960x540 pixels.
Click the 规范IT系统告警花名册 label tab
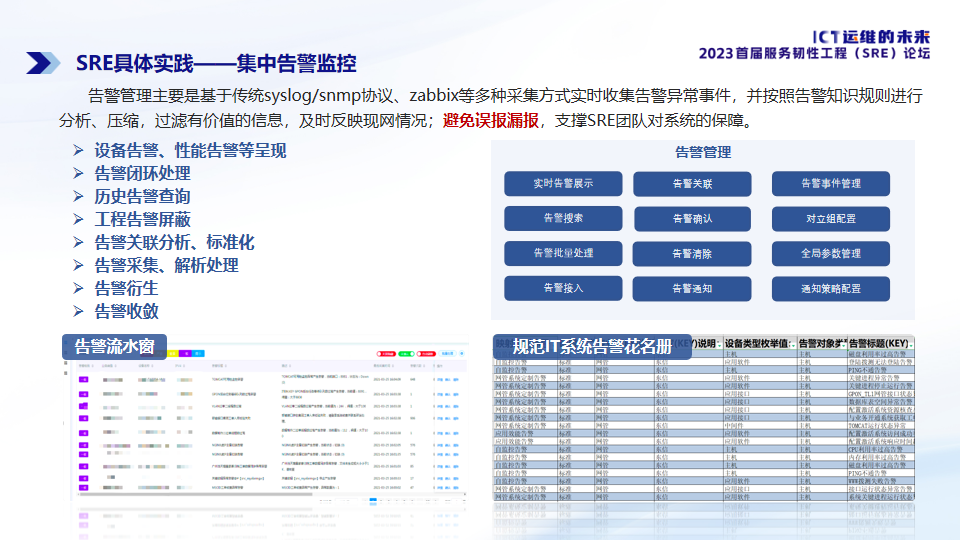click(x=592, y=347)
